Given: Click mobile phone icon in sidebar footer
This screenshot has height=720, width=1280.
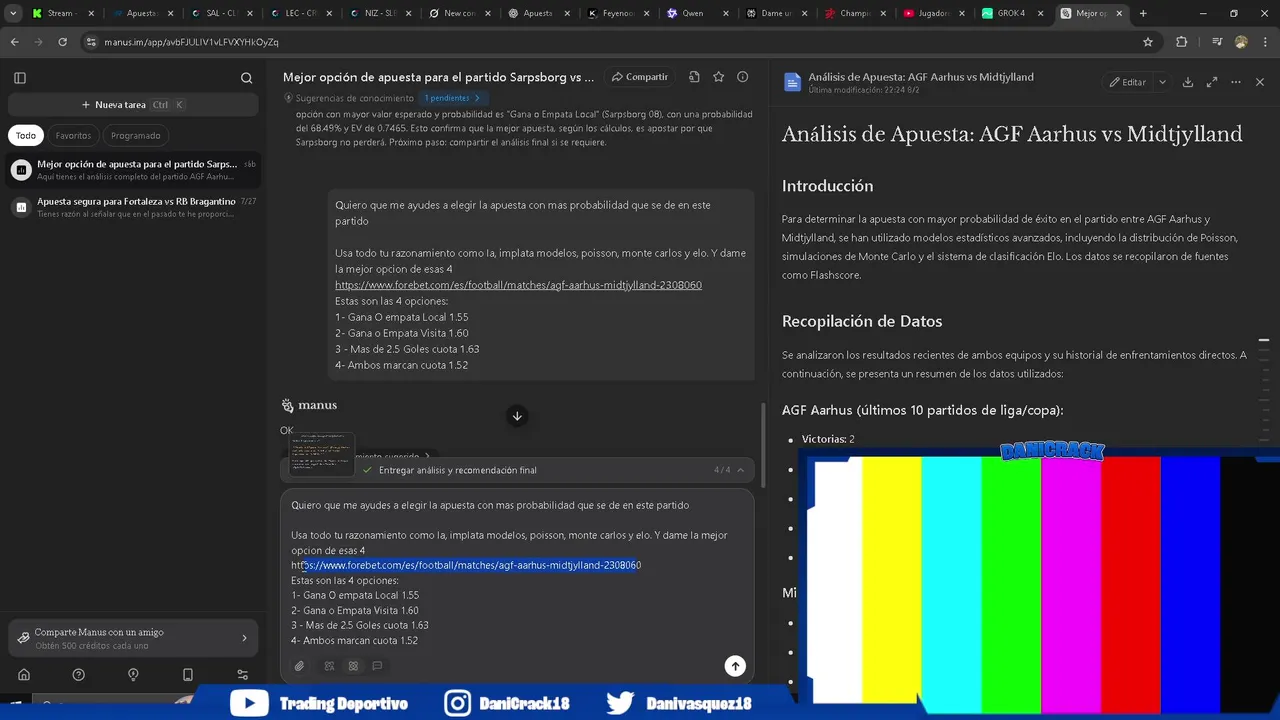Looking at the screenshot, I should click(187, 675).
